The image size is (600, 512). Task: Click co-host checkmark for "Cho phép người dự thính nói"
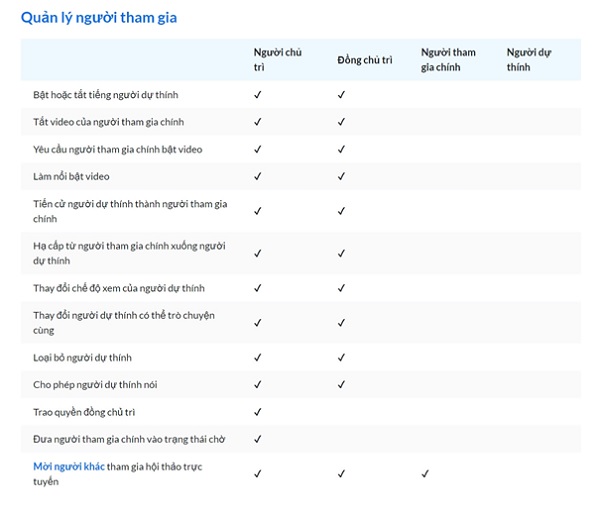click(x=341, y=384)
